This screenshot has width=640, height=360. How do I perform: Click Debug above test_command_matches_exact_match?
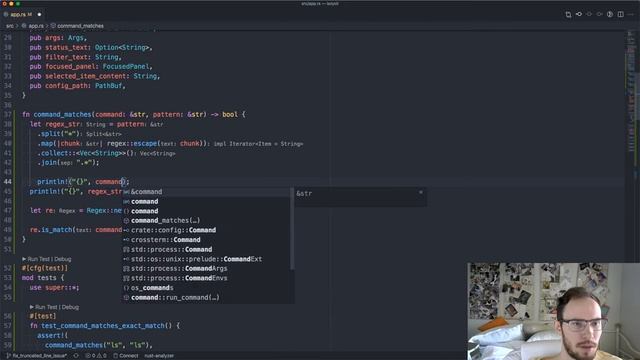point(70,307)
